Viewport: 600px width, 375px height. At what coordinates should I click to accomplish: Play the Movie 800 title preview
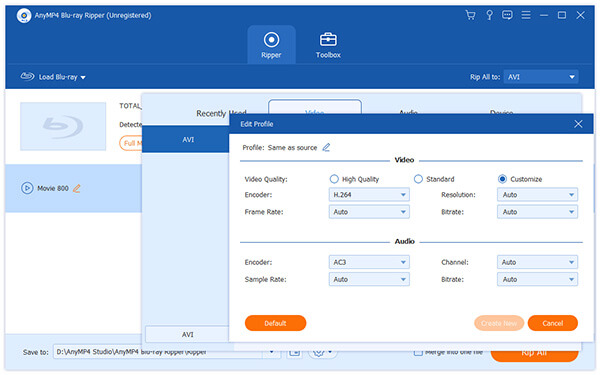click(27, 188)
